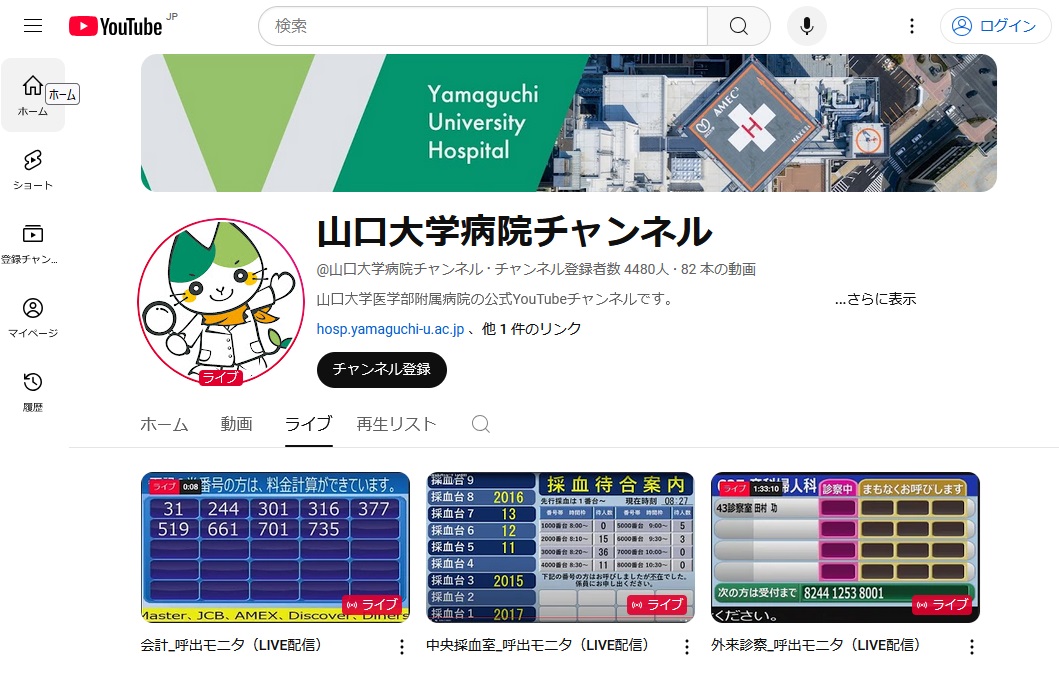
Task: Click the チャンネル登録 subscribe button
Action: click(x=382, y=369)
